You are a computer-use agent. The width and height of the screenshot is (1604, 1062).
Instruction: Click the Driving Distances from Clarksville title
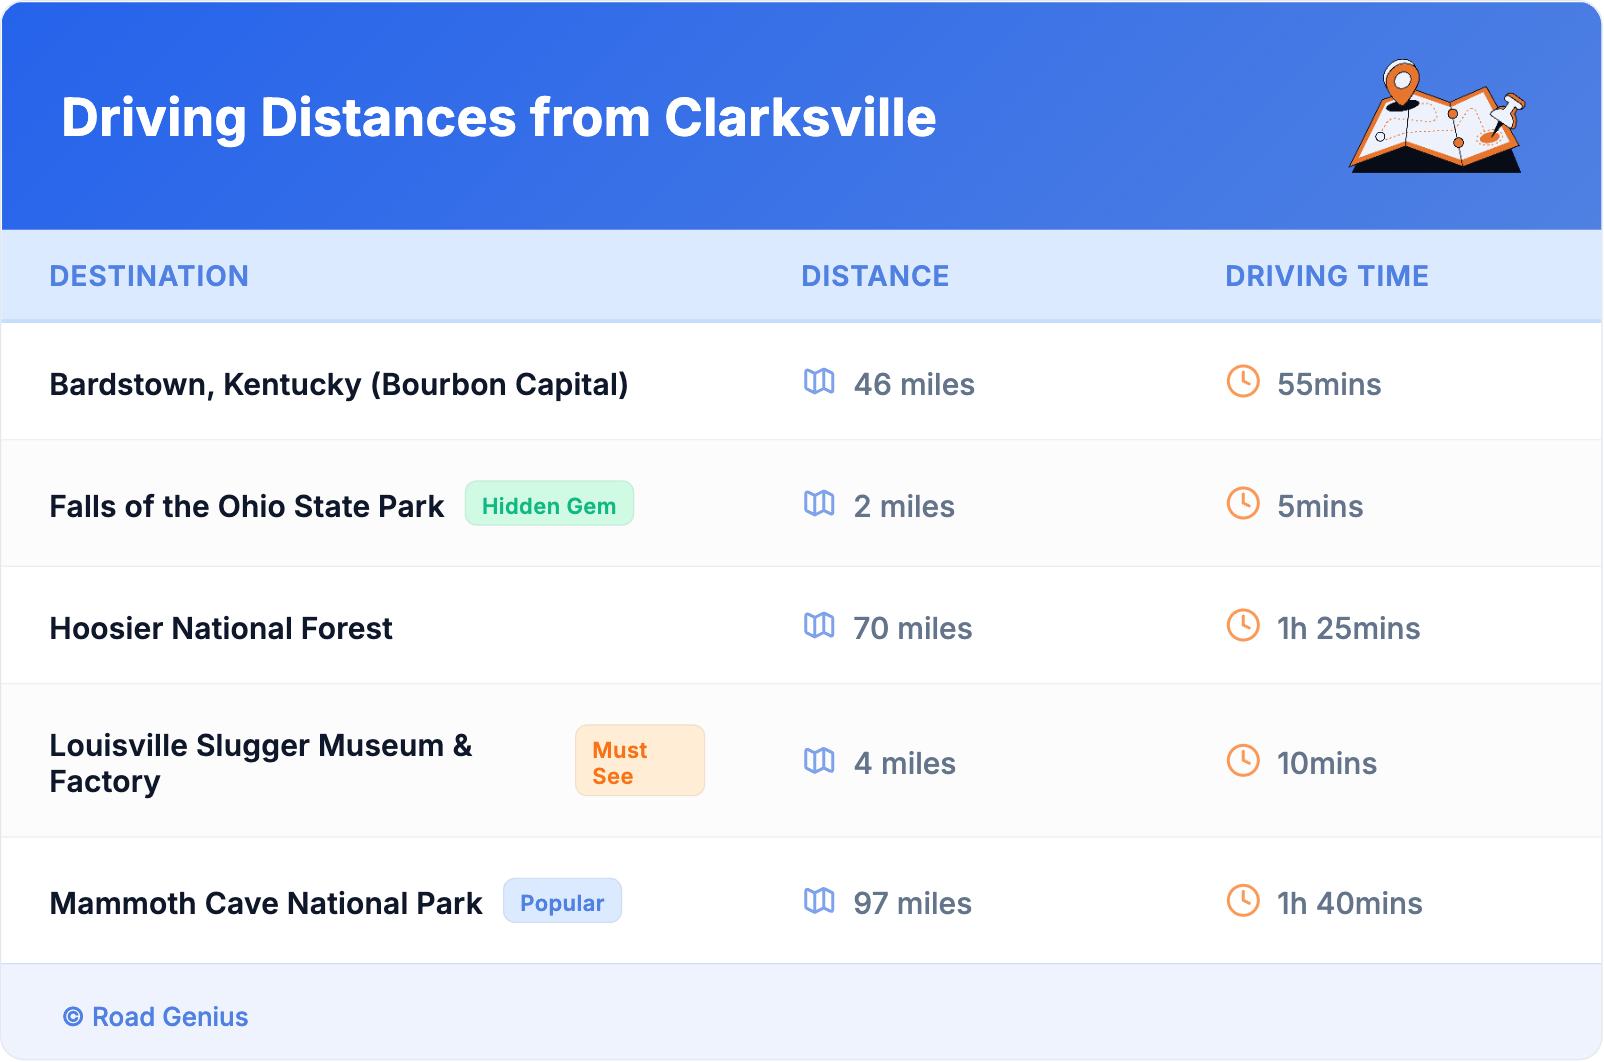click(x=499, y=118)
